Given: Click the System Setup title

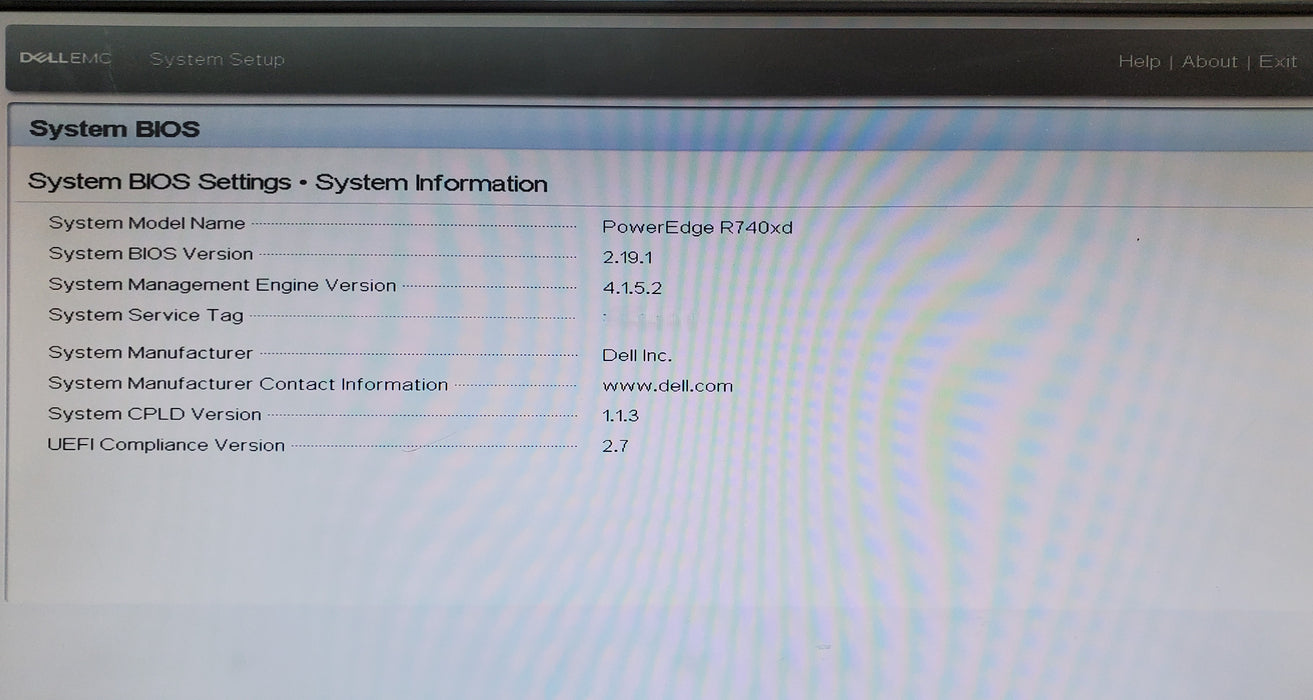Looking at the screenshot, I should [x=217, y=59].
